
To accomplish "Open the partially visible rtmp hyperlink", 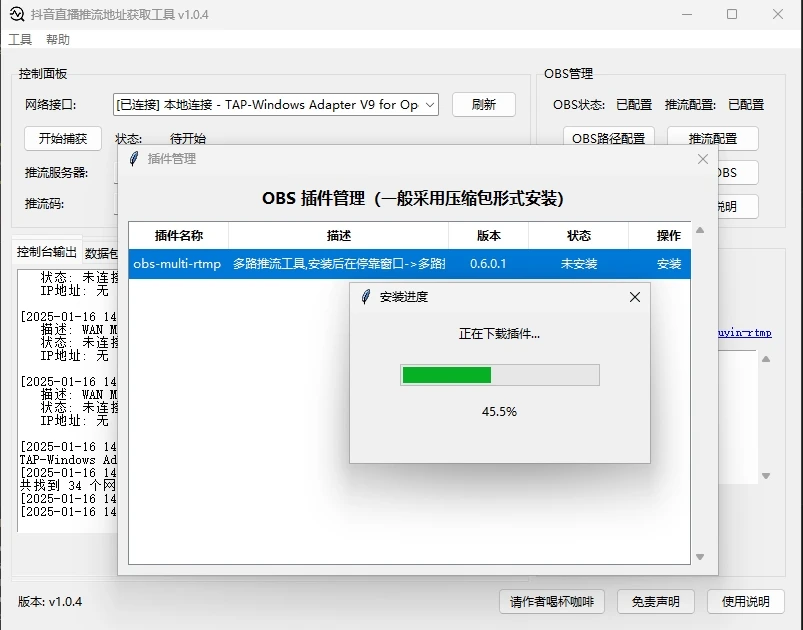I will coord(745,333).
